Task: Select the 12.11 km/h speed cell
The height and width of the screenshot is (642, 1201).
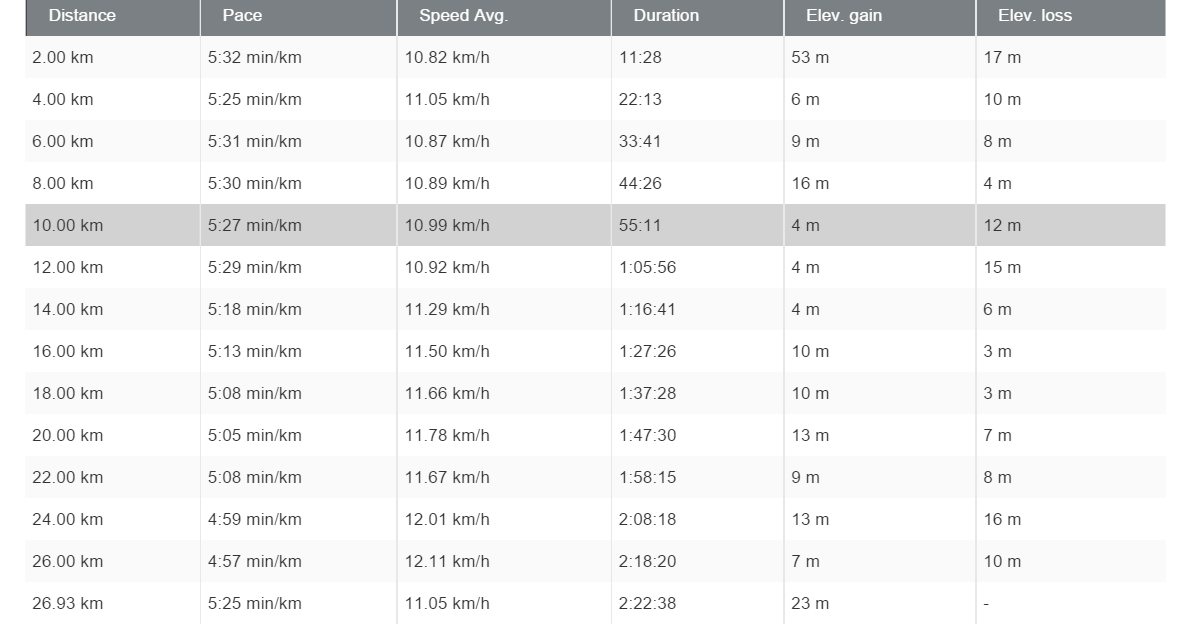Action: pyautogui.click(x=447, y=562)
